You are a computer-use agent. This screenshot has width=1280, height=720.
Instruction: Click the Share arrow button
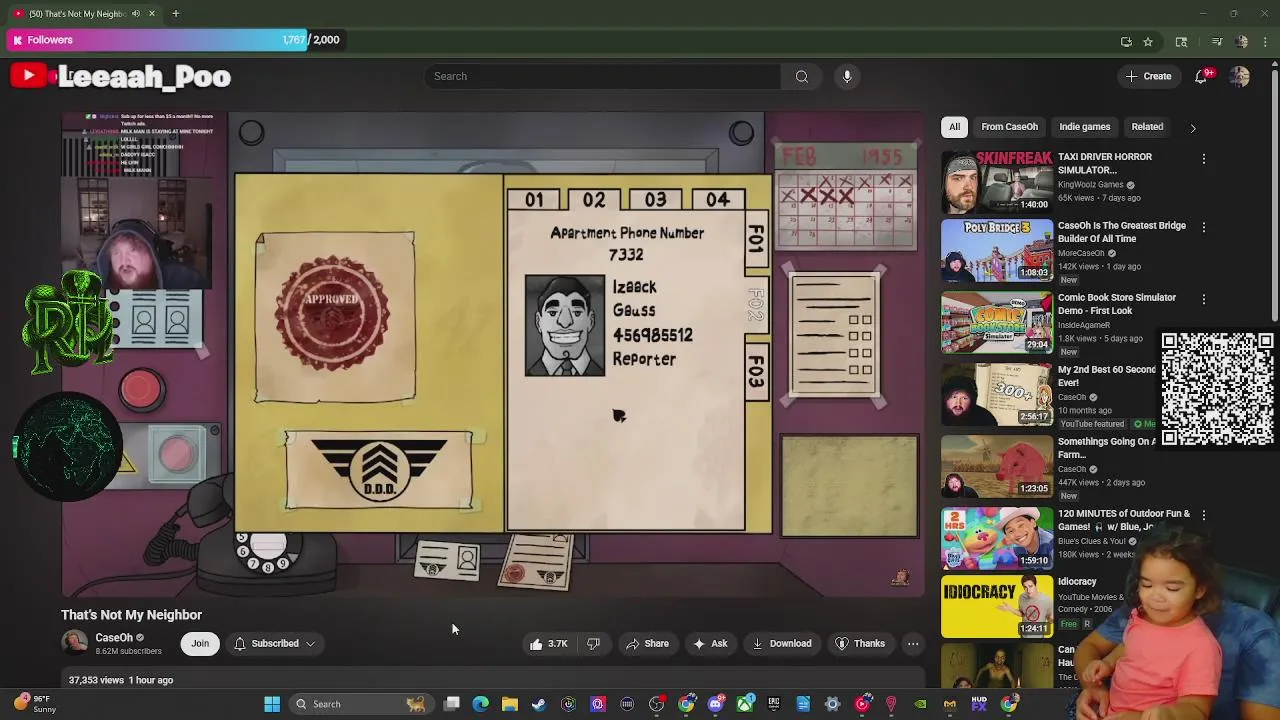pyautogui.click(x=647, y=644)
